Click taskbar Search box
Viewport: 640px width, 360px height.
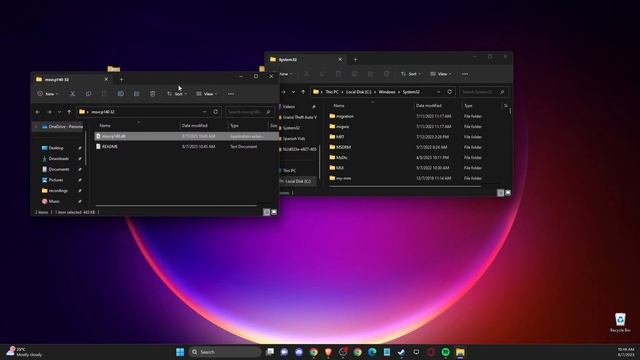pyautogui.click(x=224, y=352)
